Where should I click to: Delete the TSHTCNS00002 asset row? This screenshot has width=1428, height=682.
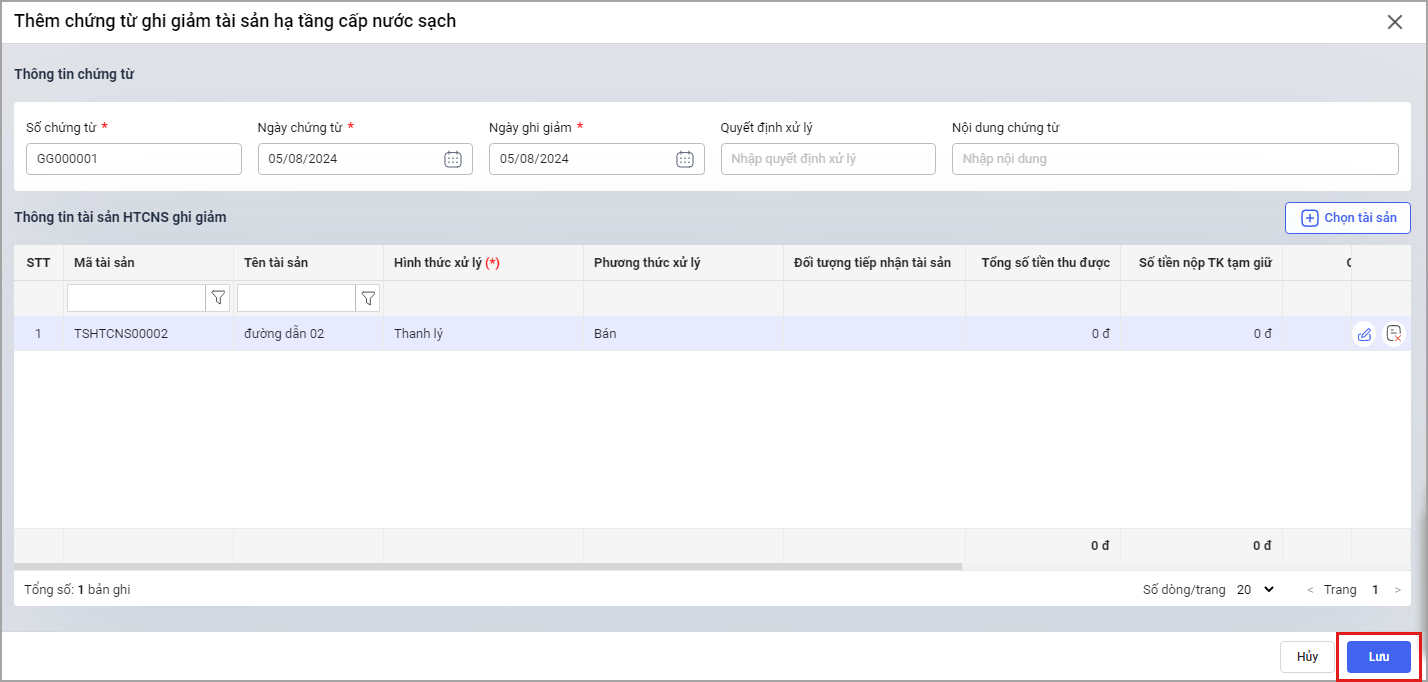(x=1393, y=334)
